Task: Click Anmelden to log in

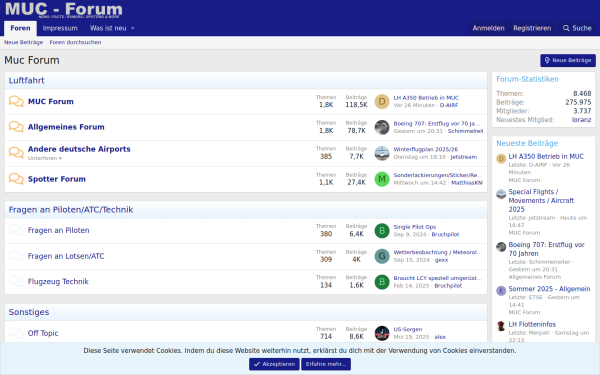Action: (x=488, y=28)
